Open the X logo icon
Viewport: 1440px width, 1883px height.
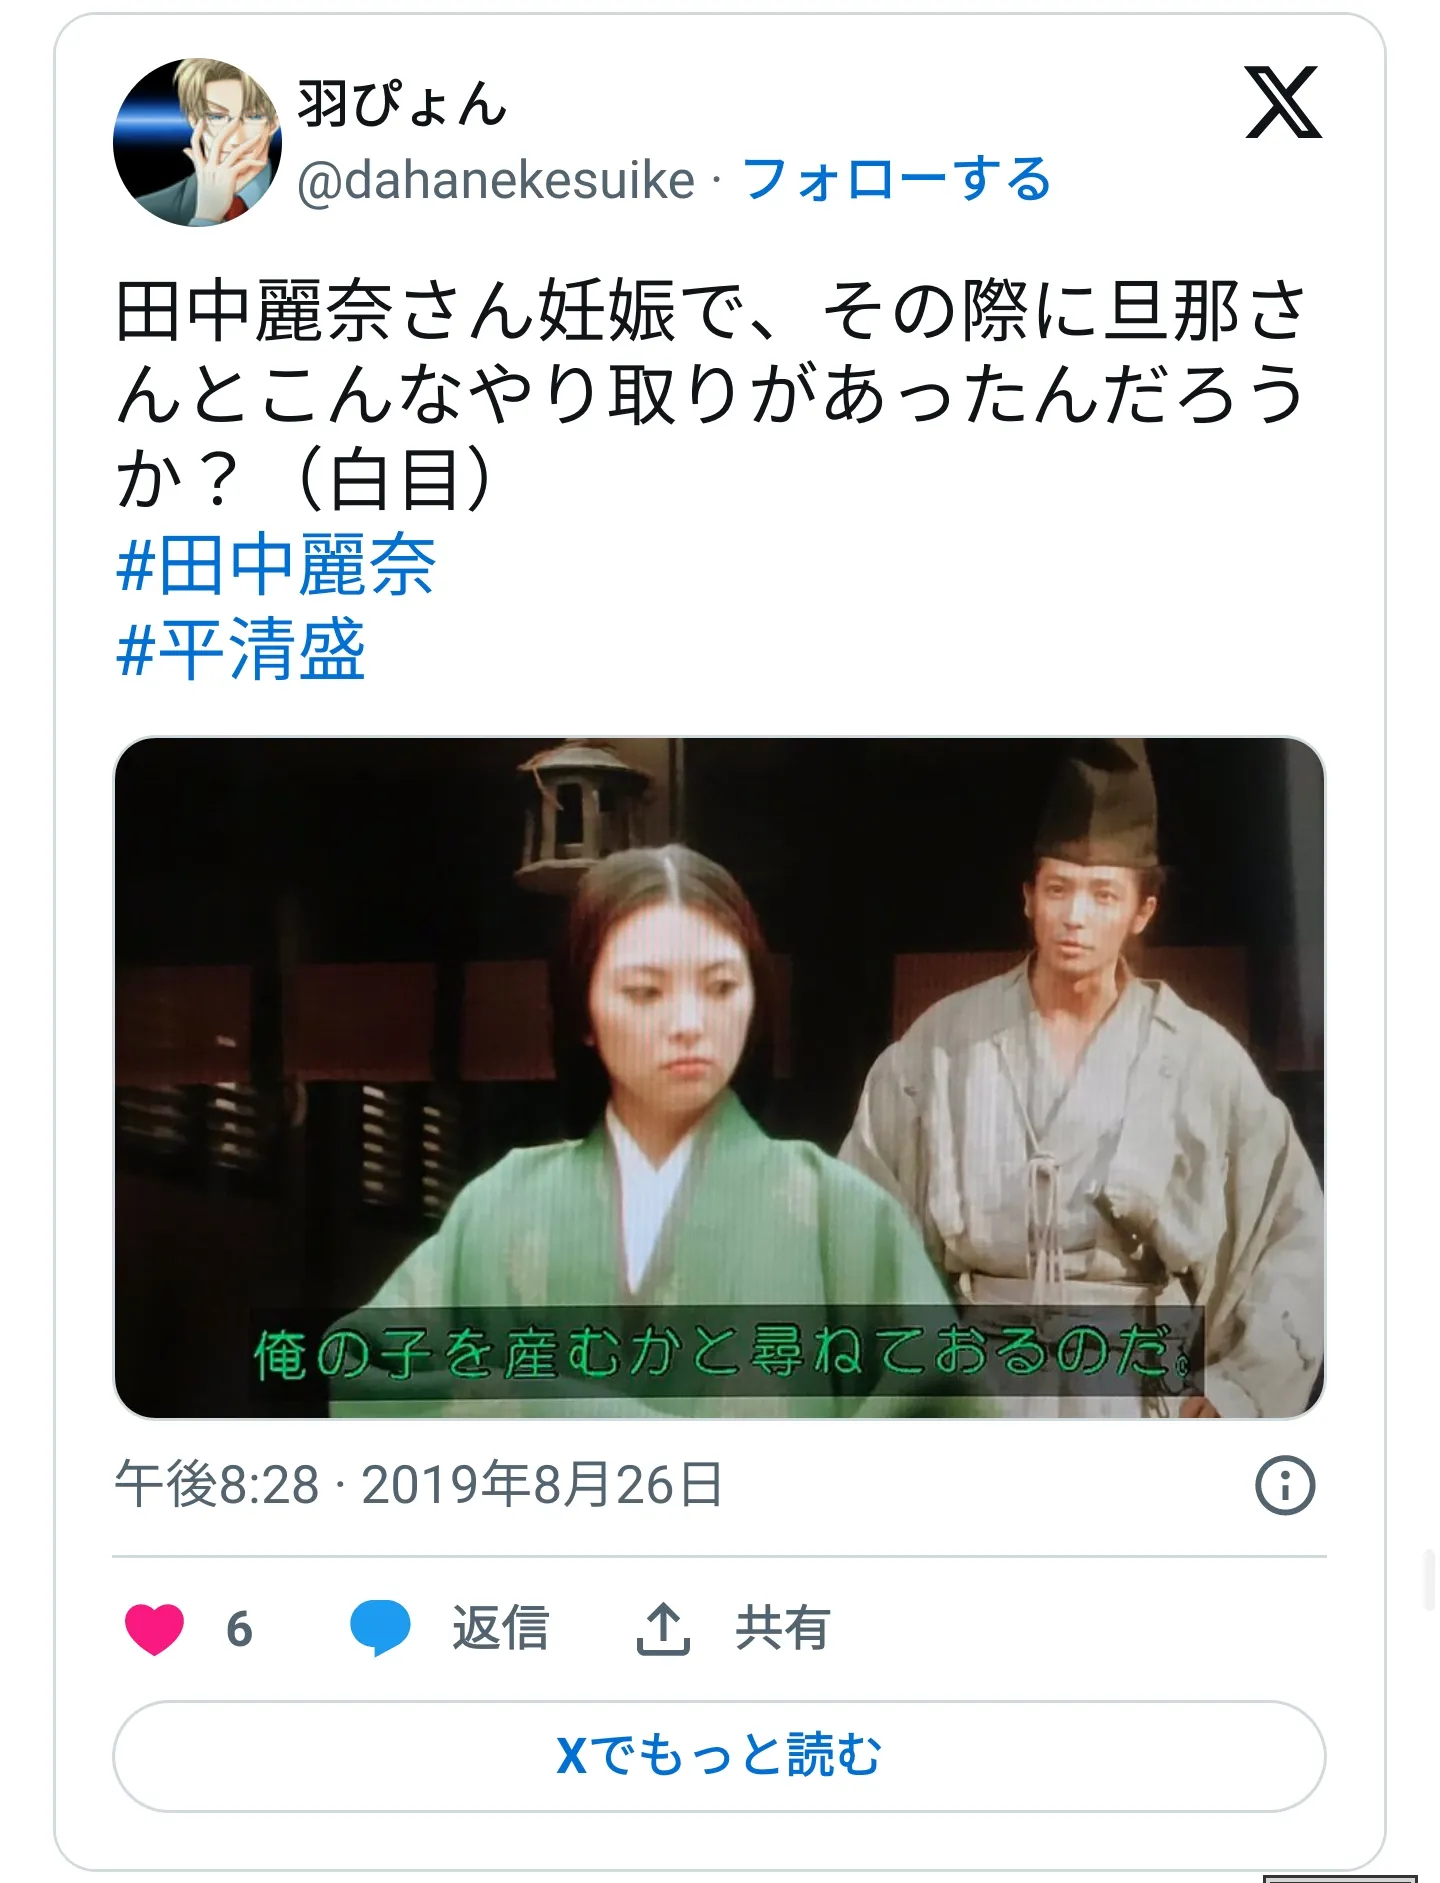[x=1283, y=102]
